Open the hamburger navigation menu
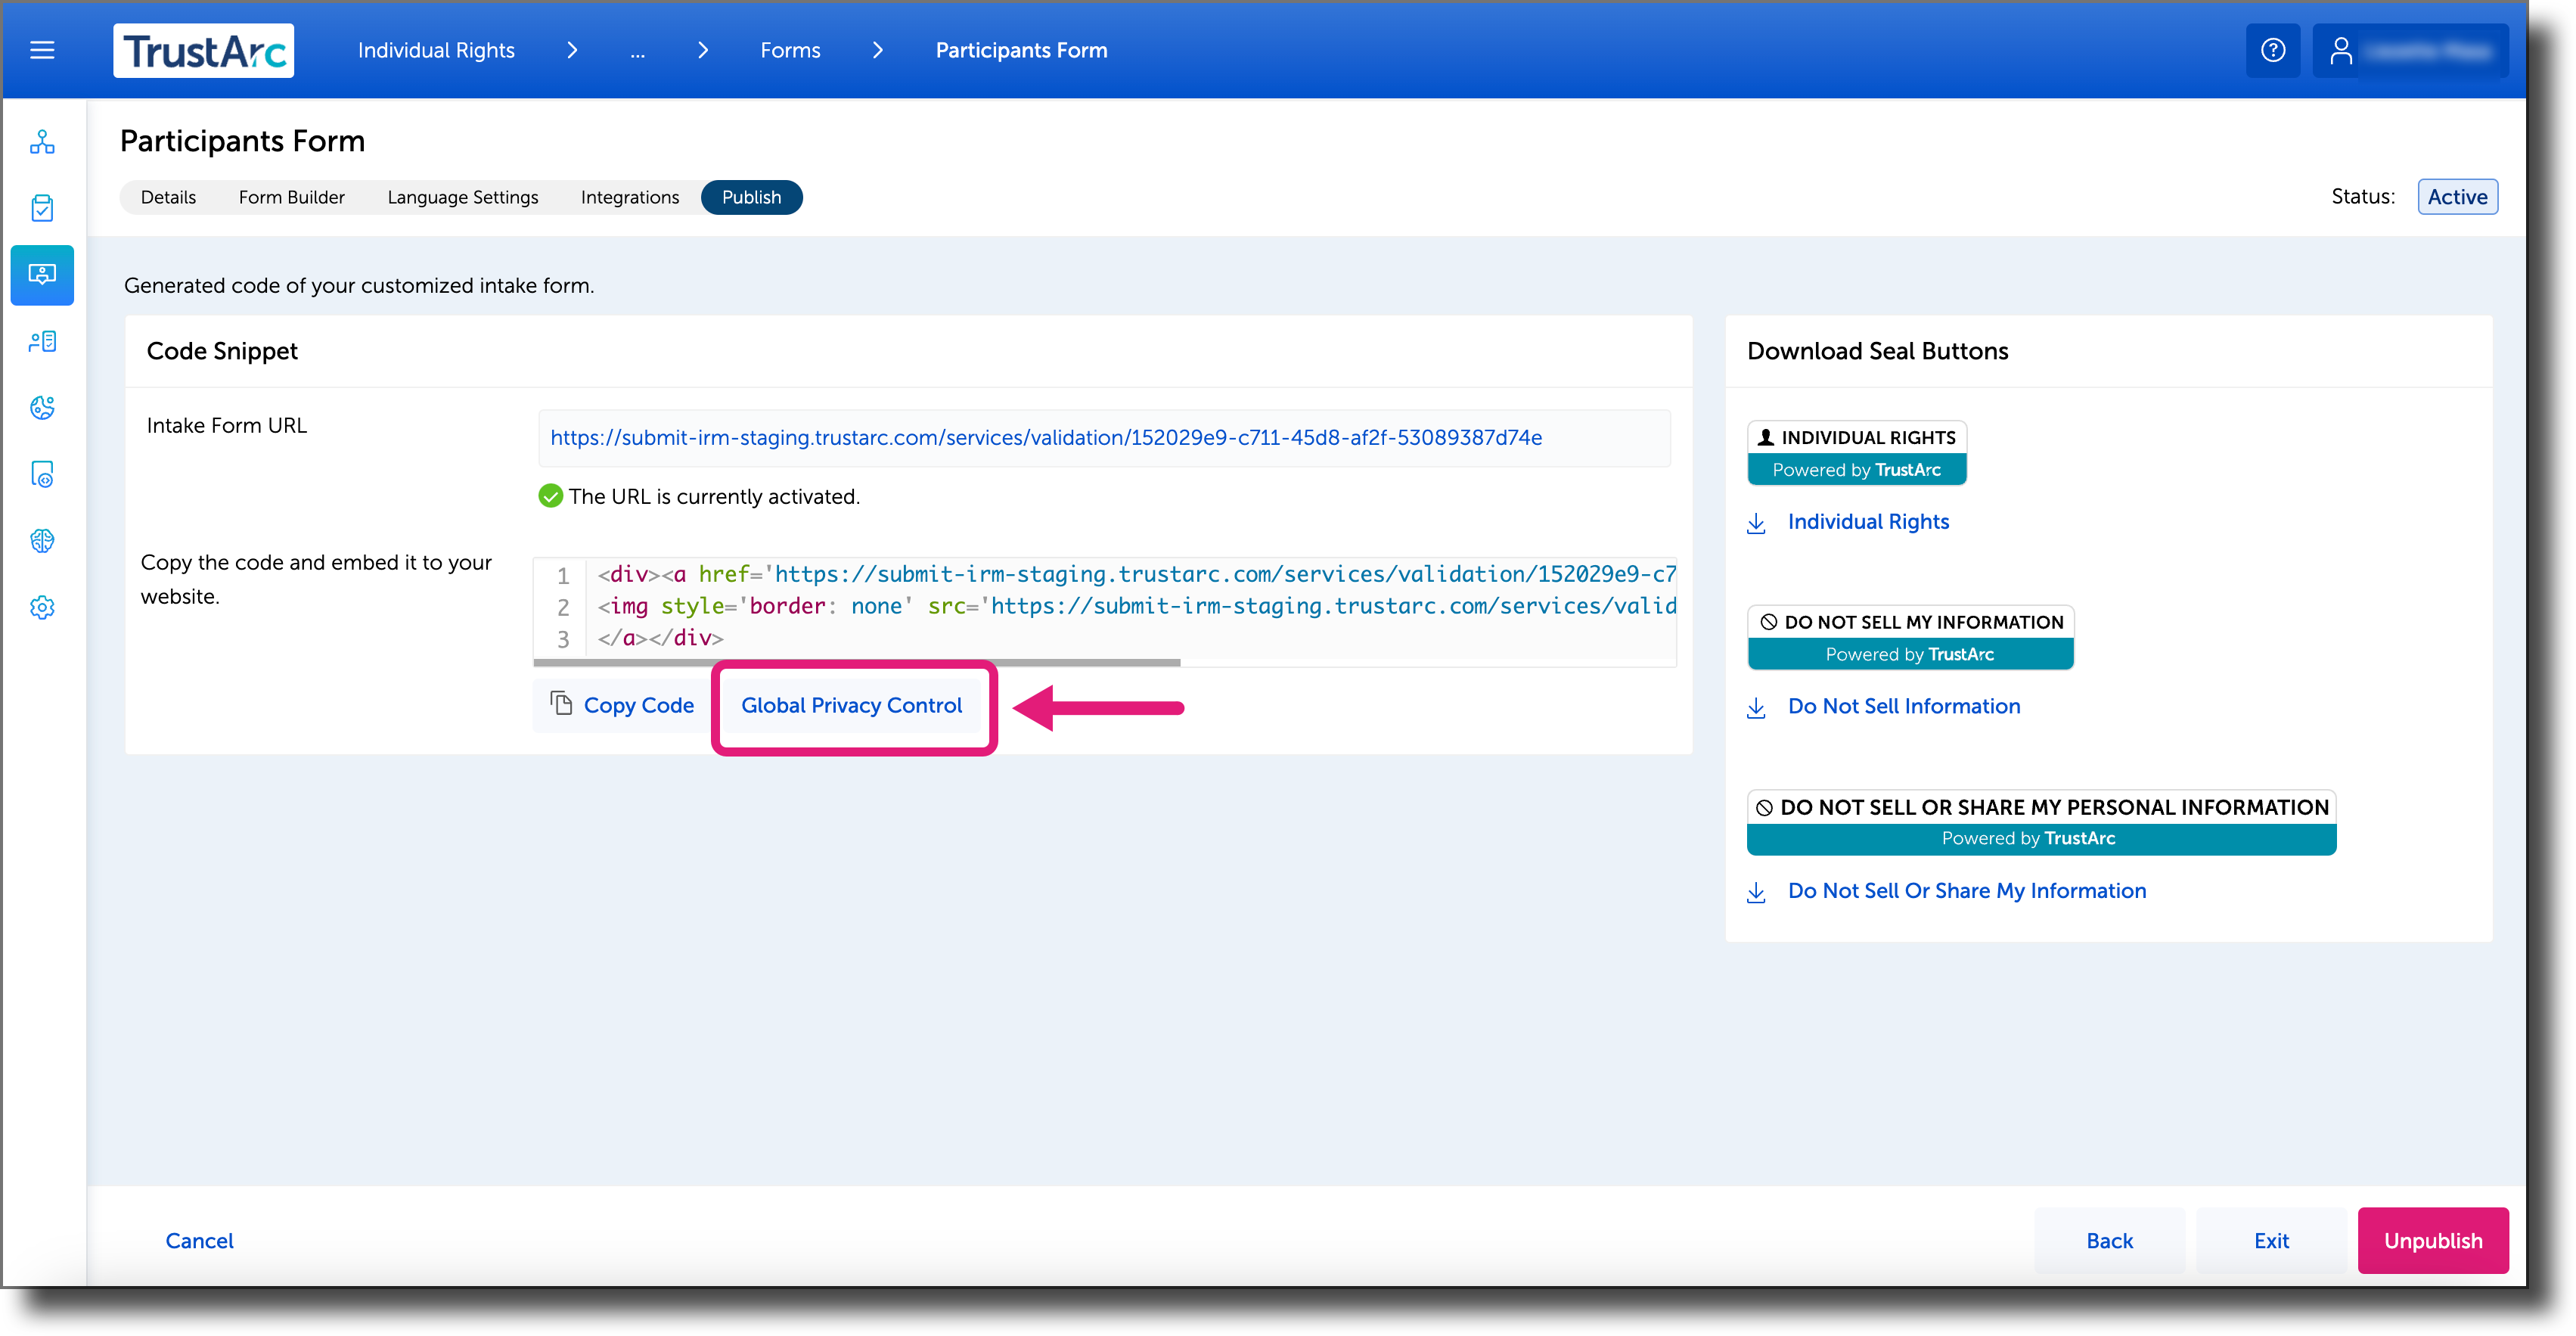The image size is (2576, 1336). [42, 50]
